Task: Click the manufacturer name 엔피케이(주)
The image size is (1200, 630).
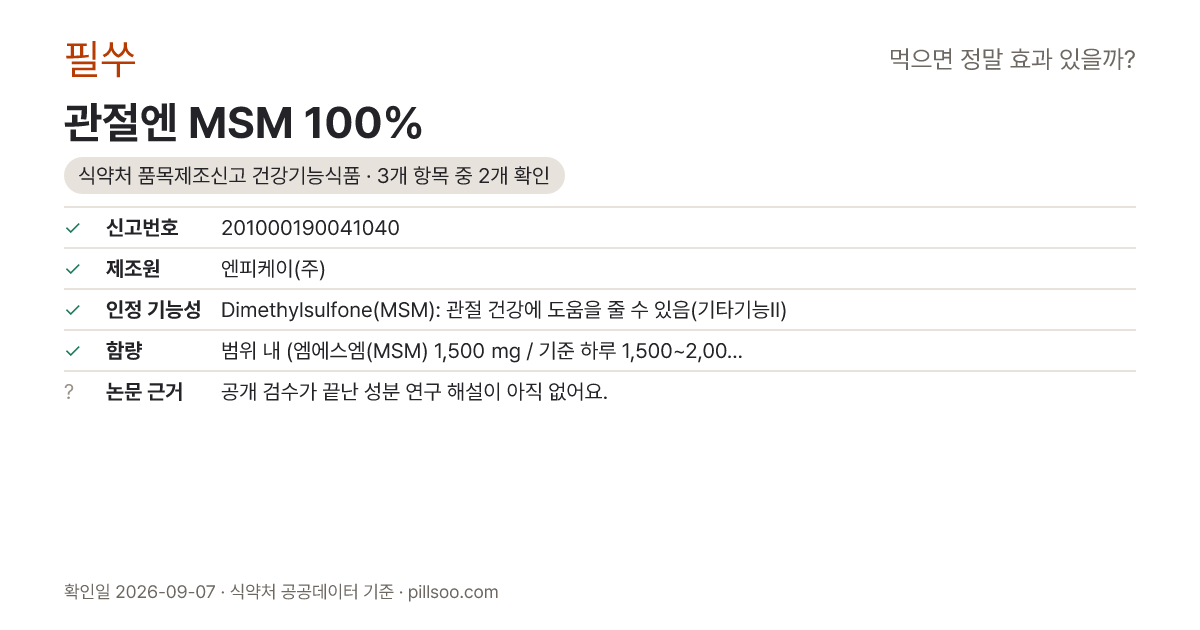Action: pos(273,269)
